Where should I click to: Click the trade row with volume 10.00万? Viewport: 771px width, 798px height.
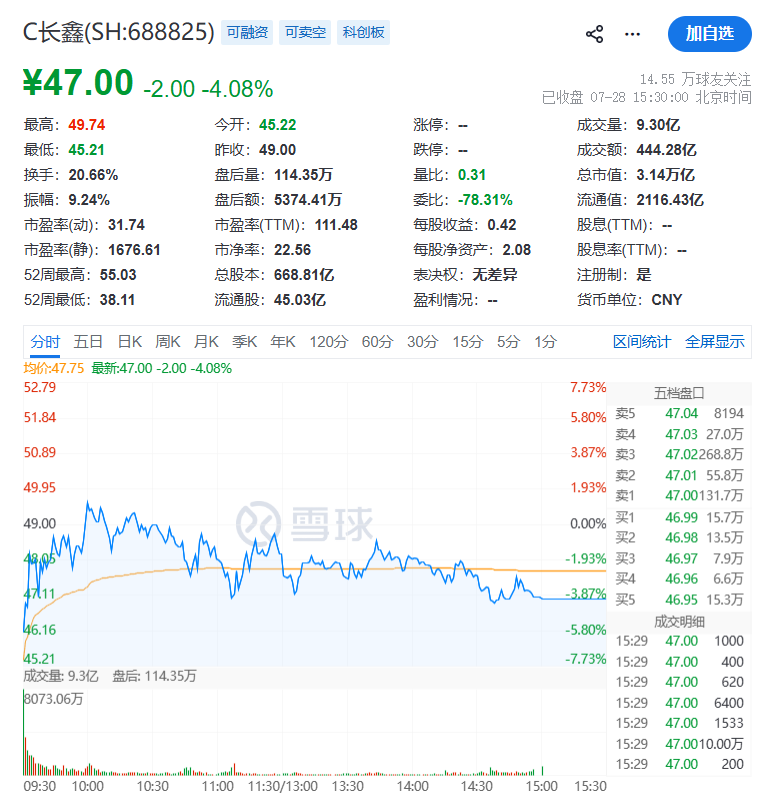(679, 744)
